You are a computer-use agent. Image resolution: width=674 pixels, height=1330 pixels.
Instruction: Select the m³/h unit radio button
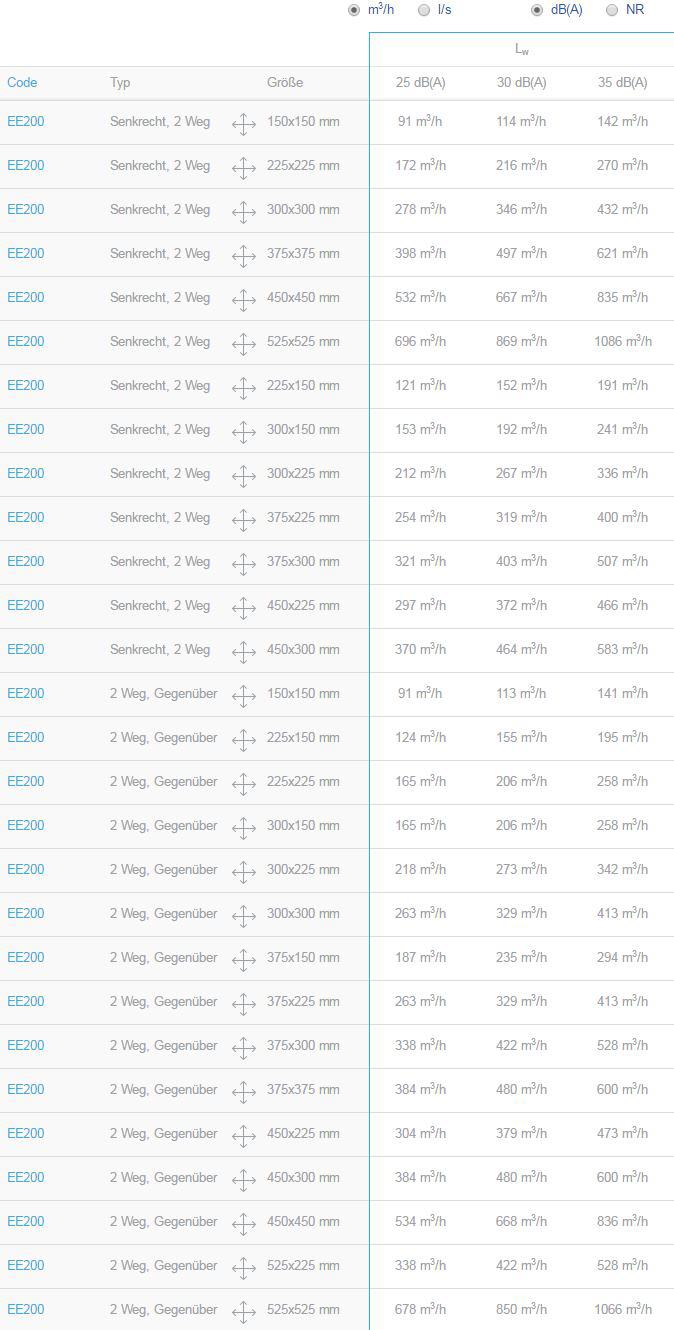click(x=354, y=10)
